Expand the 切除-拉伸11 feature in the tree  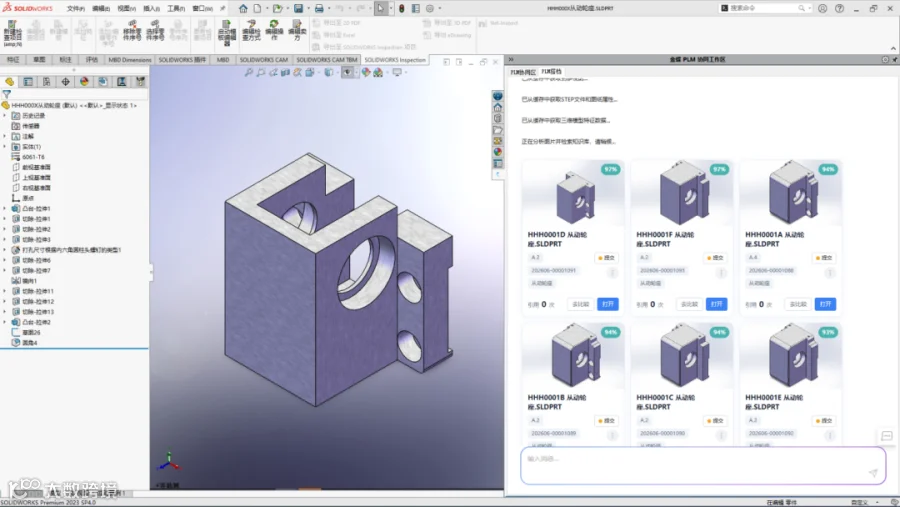5,291
